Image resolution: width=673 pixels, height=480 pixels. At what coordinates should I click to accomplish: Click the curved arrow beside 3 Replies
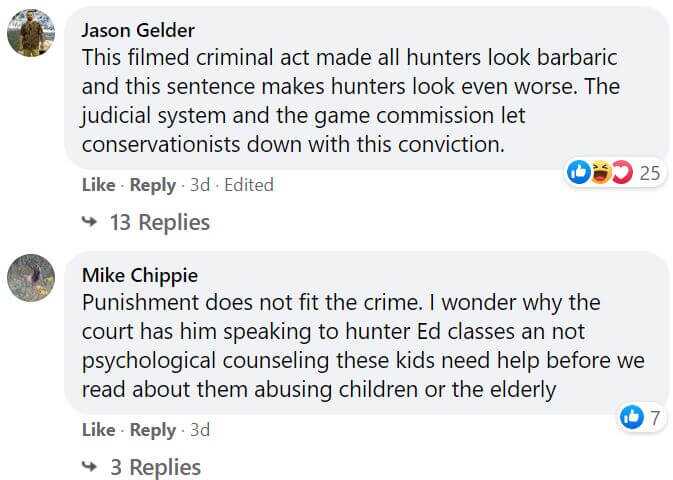point(91,467)
